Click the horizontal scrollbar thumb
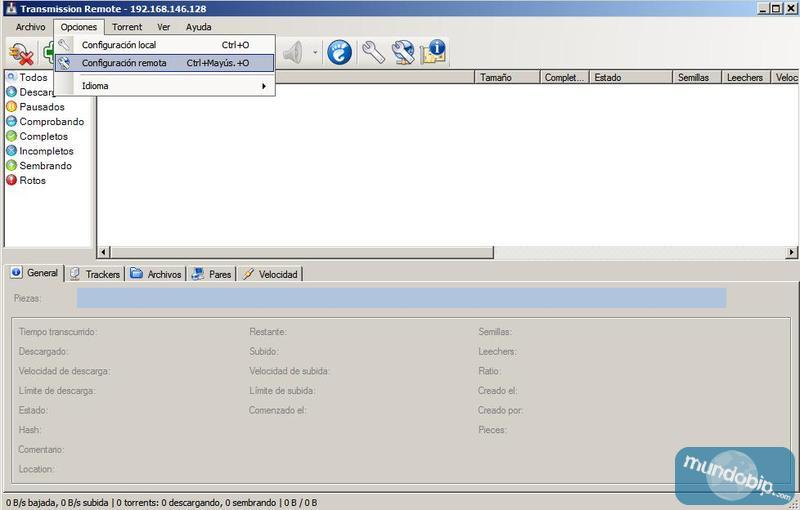The image size is (800, 510). (302, 252)
